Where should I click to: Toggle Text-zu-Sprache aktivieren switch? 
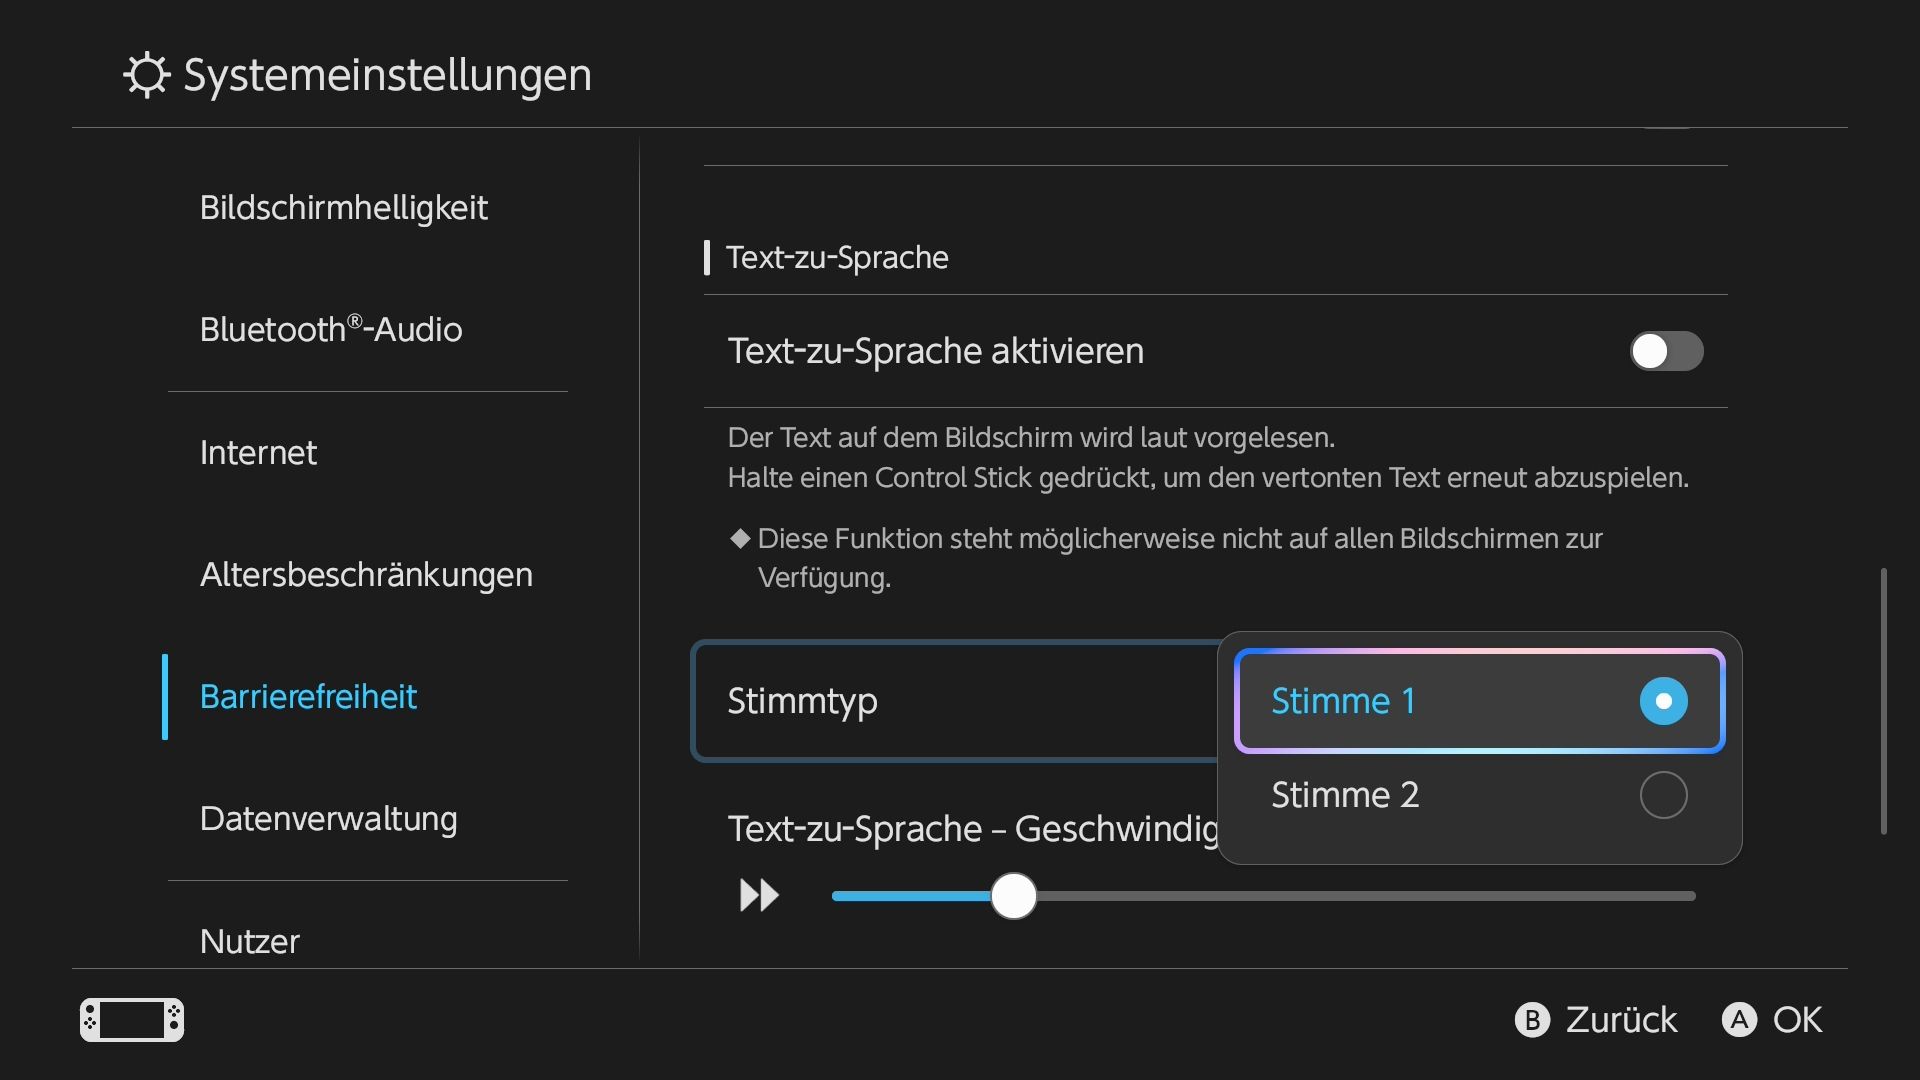(x=1666, y=351)
